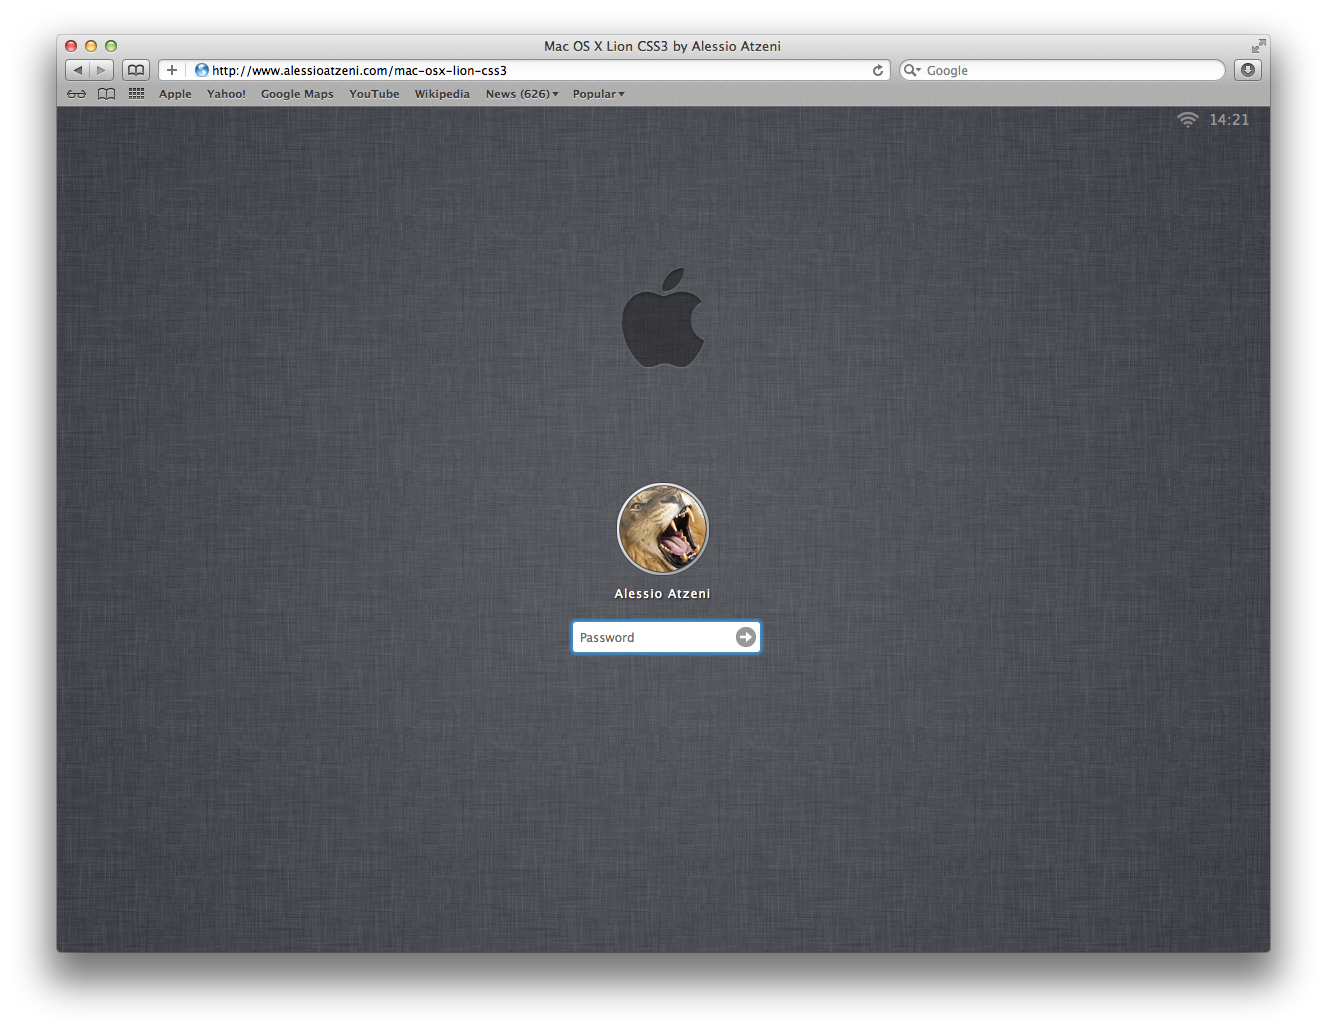This screenshot has width=1327, height=1031.
Task: Open the Yahoo! bookmark
Action: [x=226, y=94]
